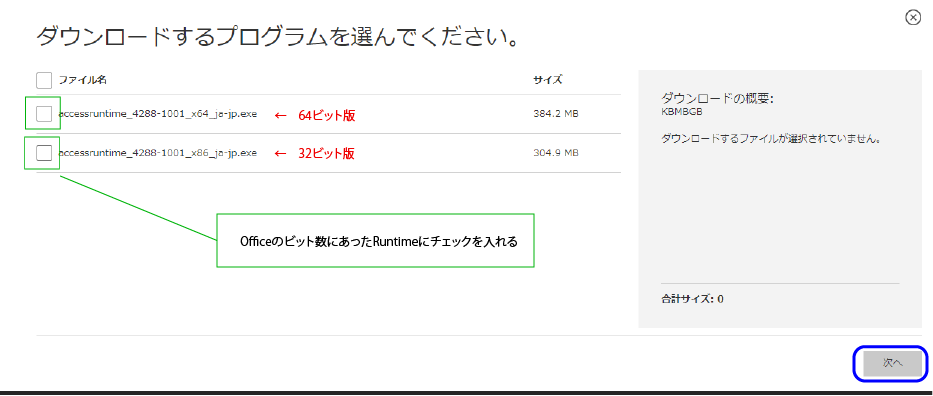
Task: Click the 384.2 MB size value
Action: point(556,114)
